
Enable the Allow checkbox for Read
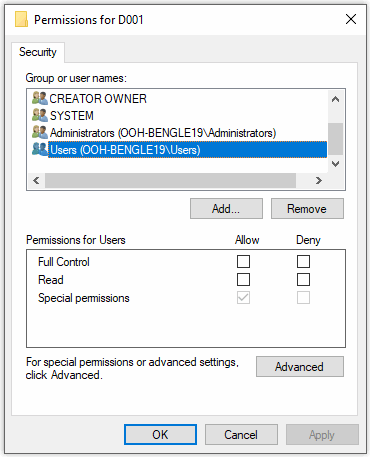tap(243, 279)
